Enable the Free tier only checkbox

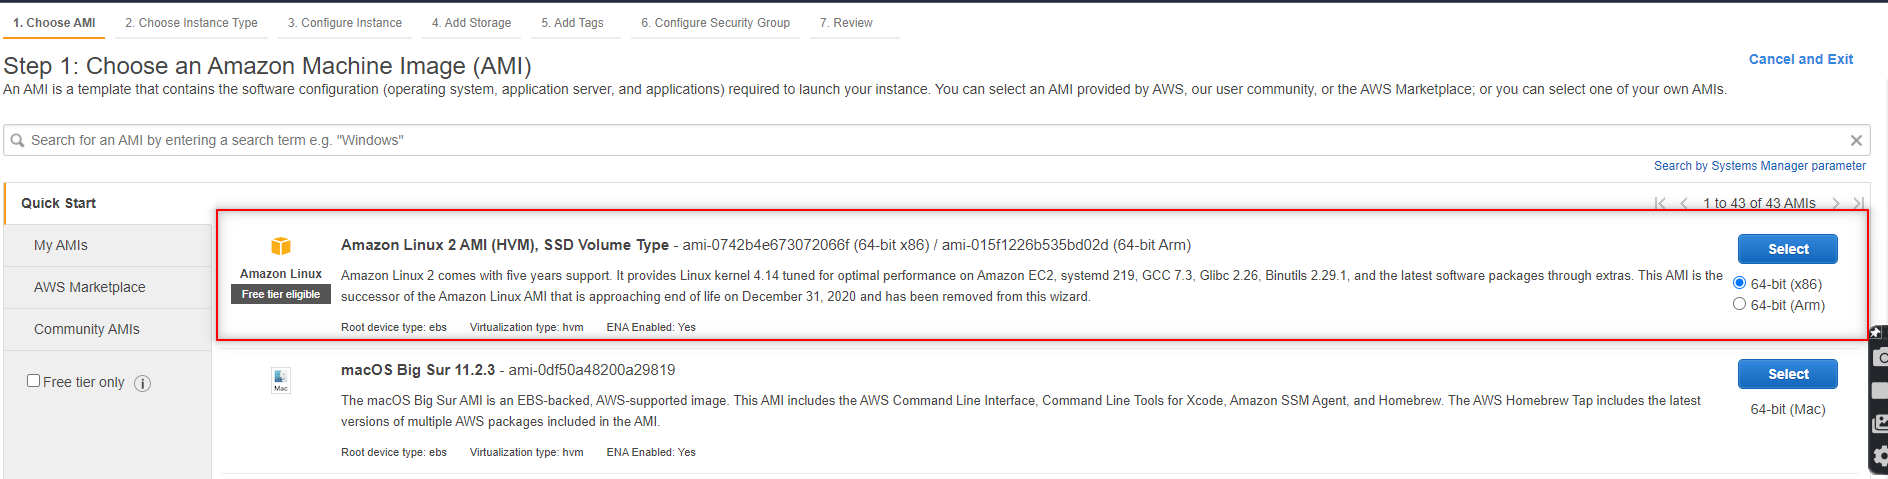click(34, 381)
